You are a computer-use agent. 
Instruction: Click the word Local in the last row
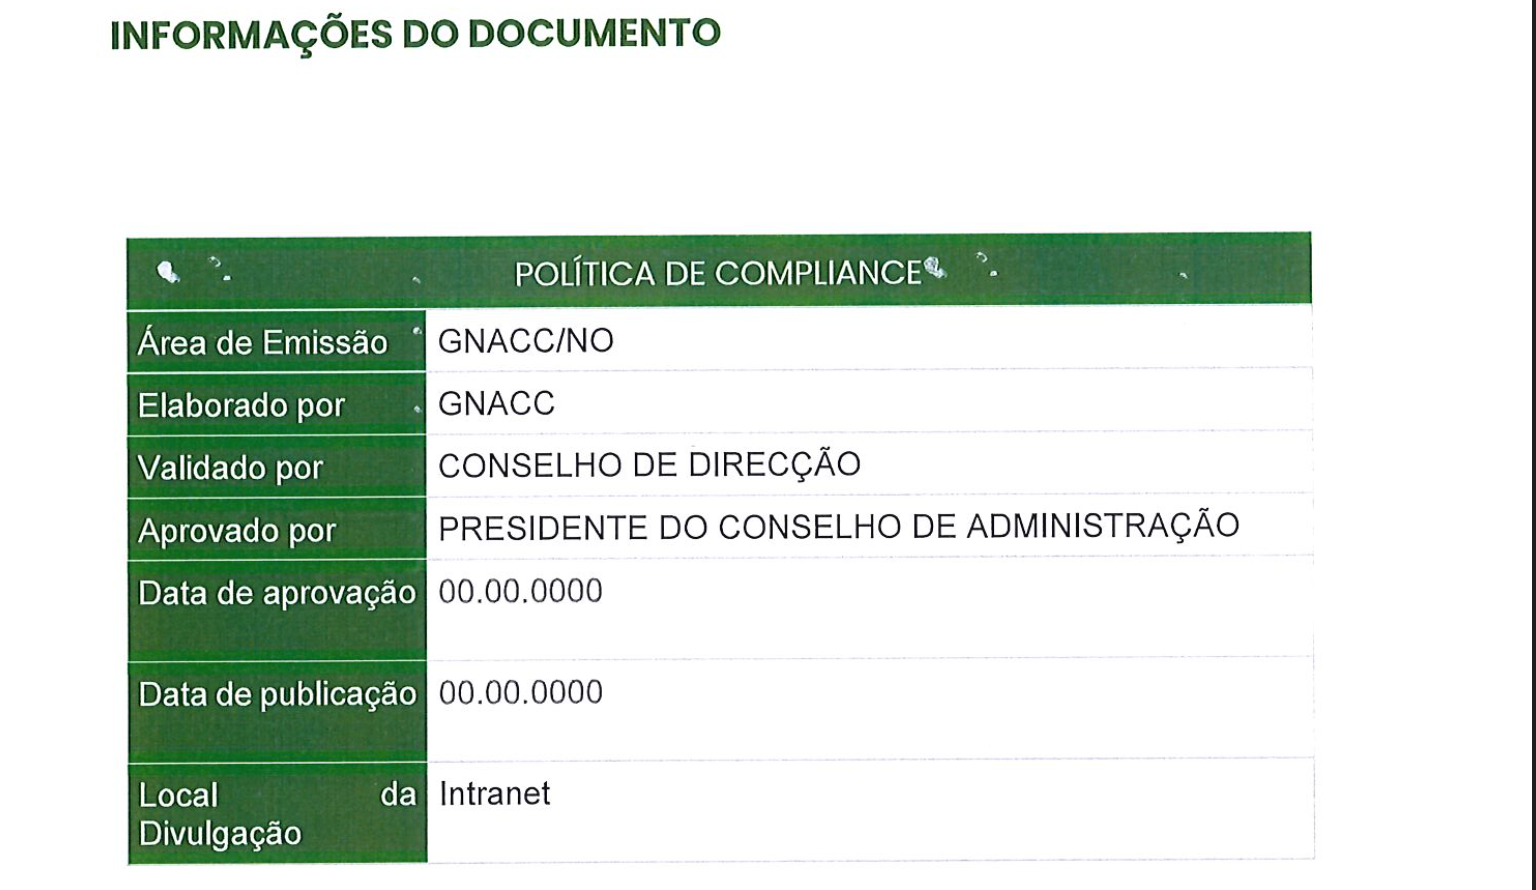178,795
